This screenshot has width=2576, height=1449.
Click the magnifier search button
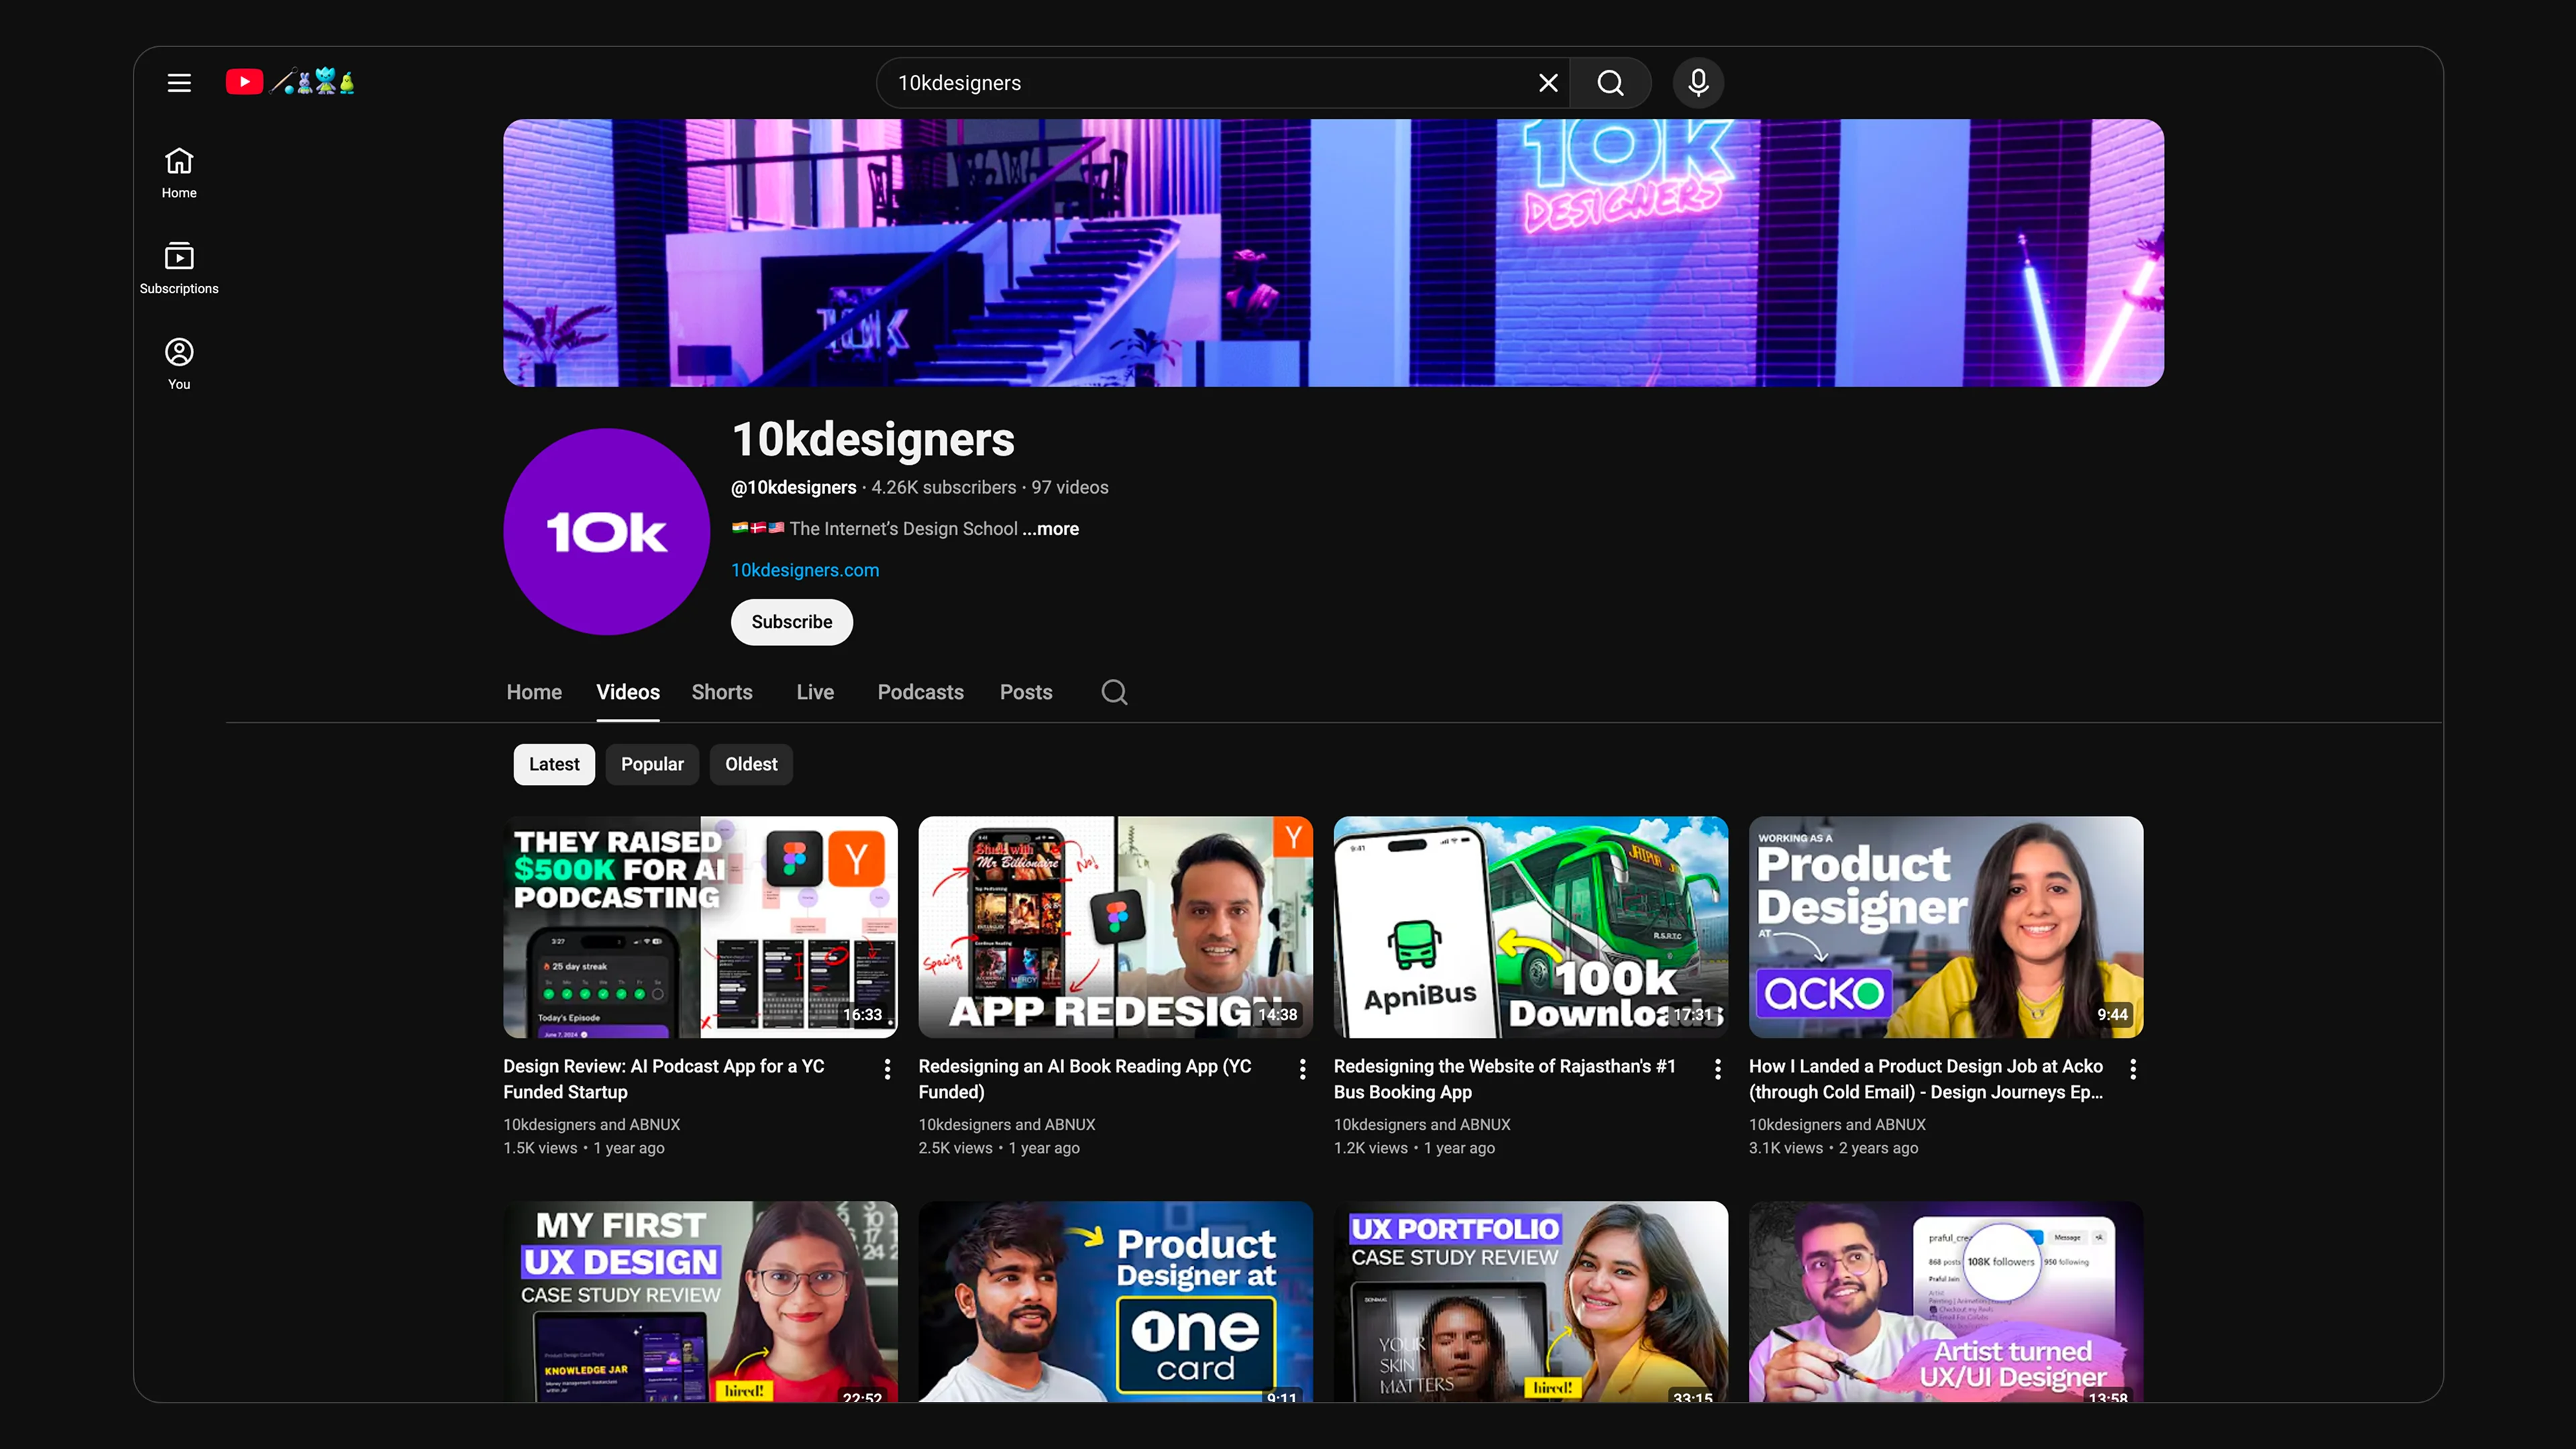tap(1610, 83)
